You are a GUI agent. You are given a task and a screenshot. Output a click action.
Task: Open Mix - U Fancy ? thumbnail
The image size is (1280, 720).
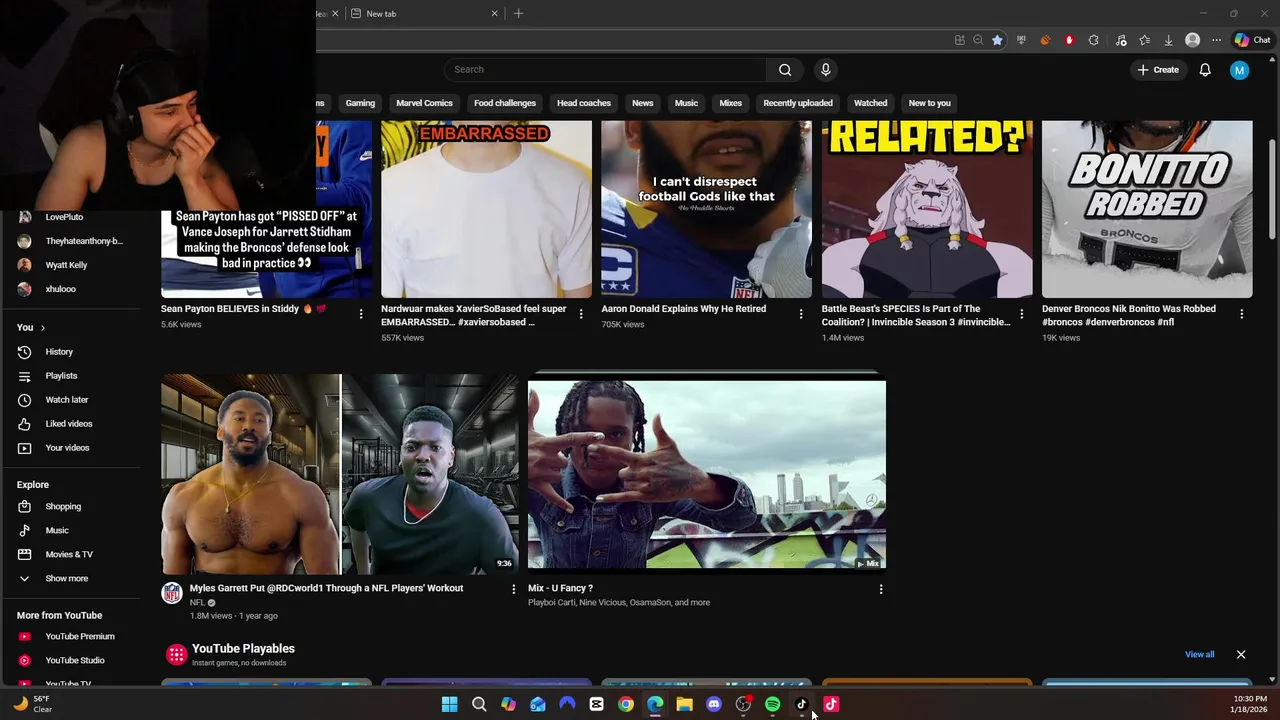click(706, 474)
